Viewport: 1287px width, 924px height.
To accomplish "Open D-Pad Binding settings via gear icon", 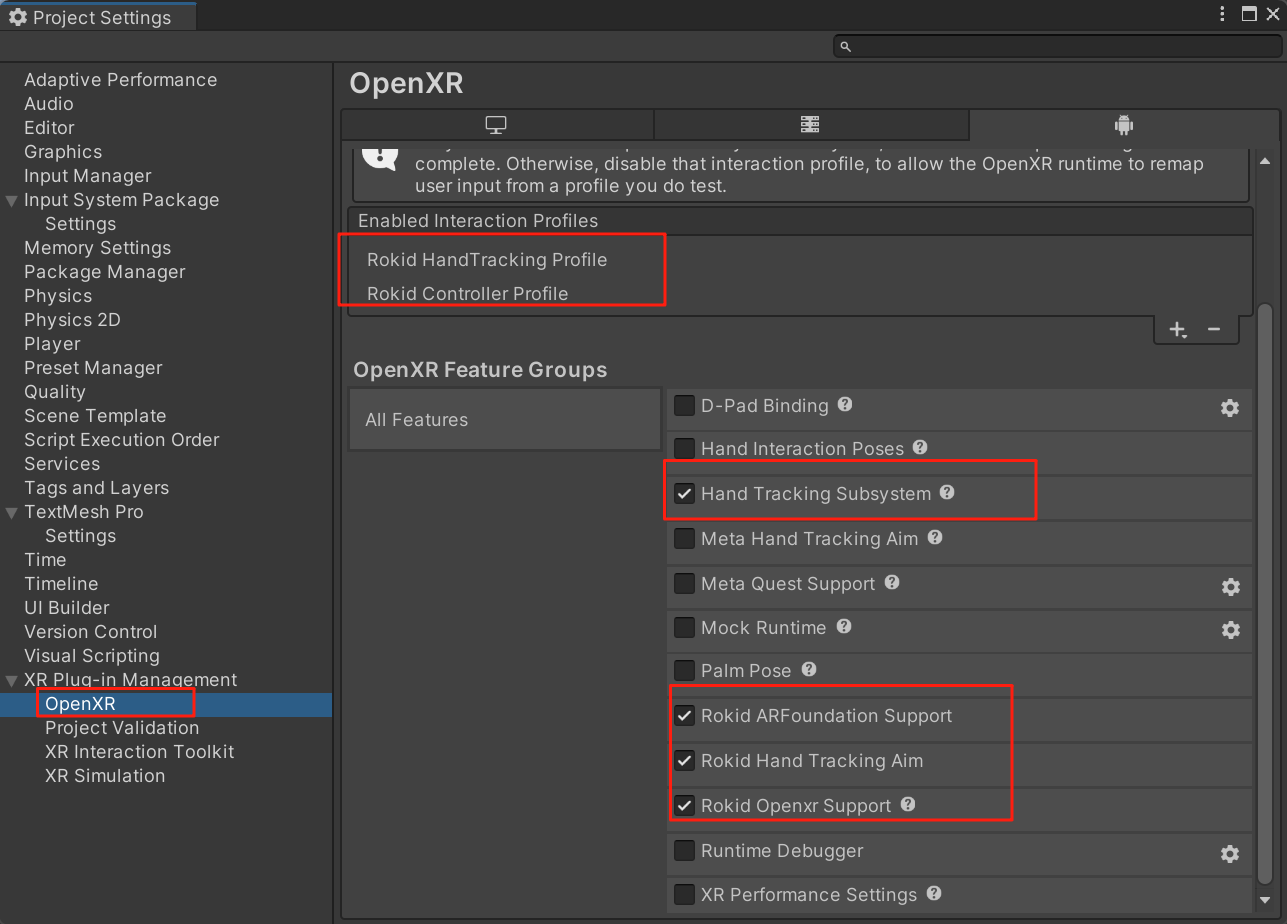I will tap(1230, 408).
